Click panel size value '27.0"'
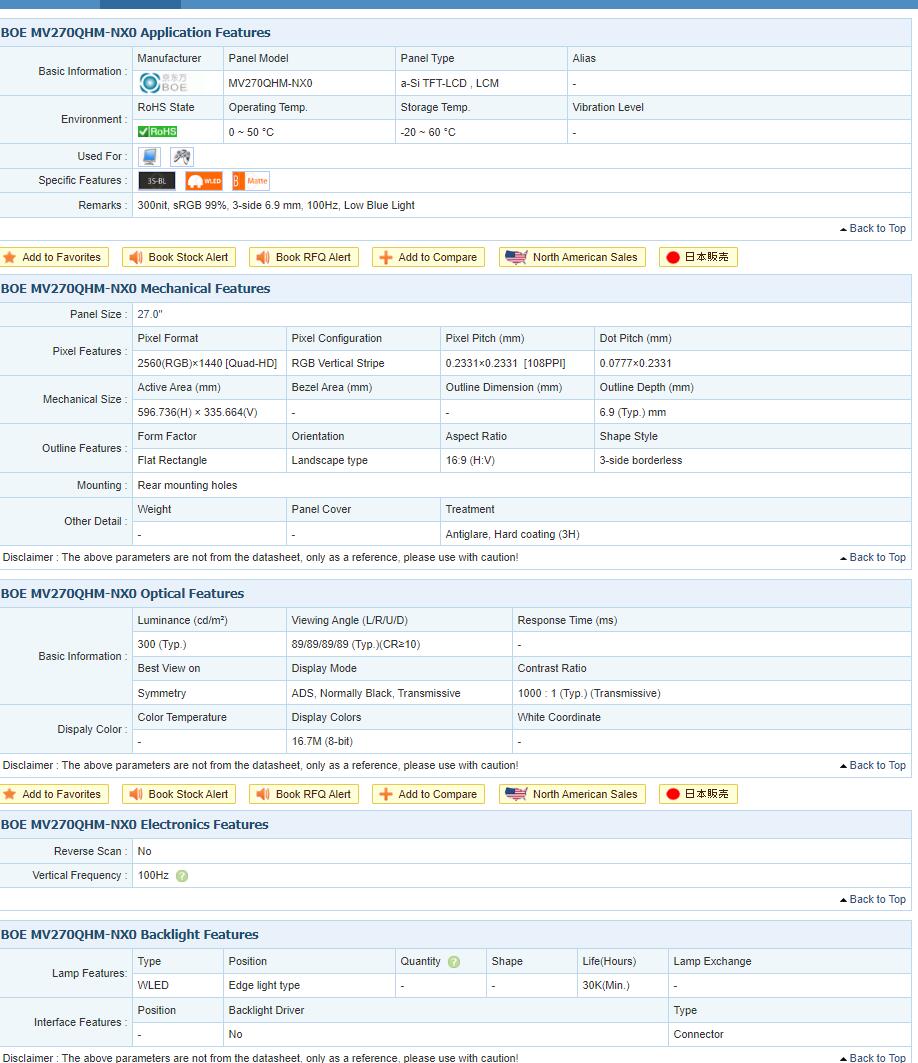 click(x=150, y=315)
